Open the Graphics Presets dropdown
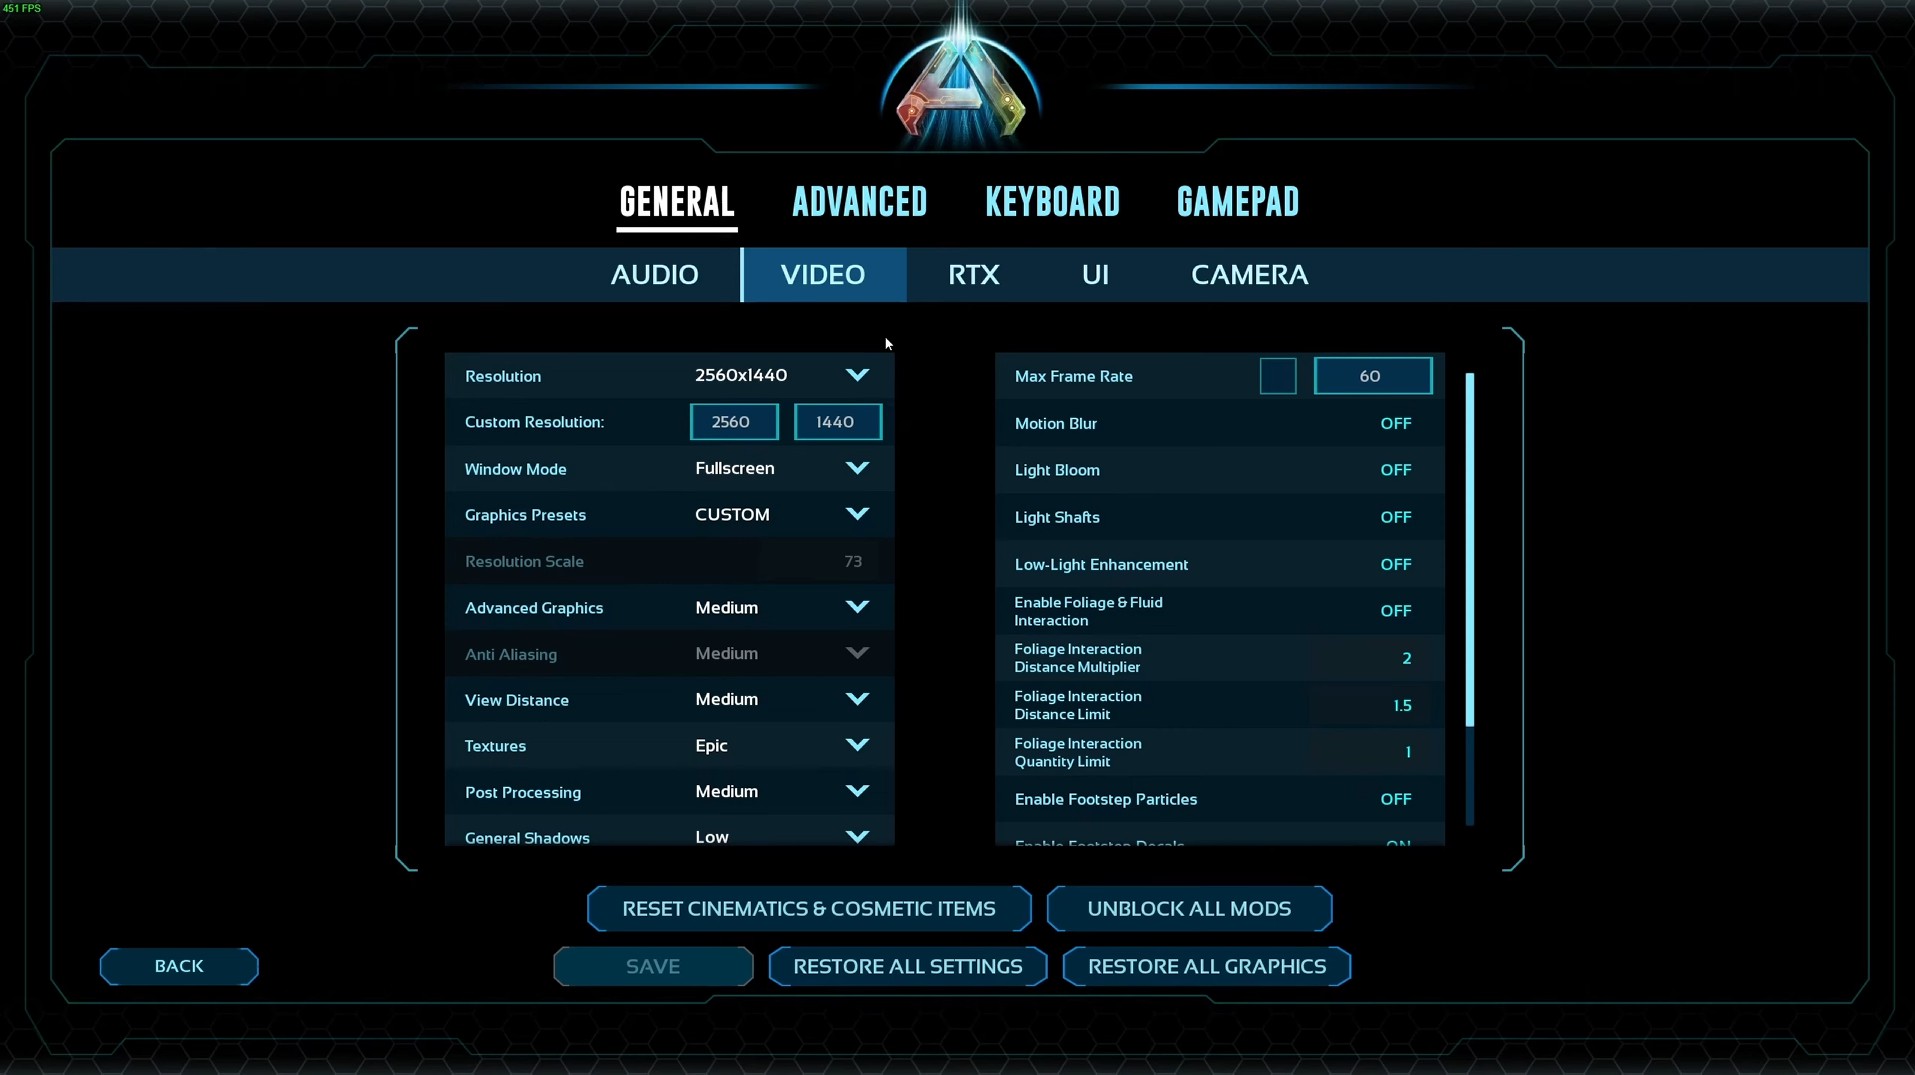 point(857,514)
